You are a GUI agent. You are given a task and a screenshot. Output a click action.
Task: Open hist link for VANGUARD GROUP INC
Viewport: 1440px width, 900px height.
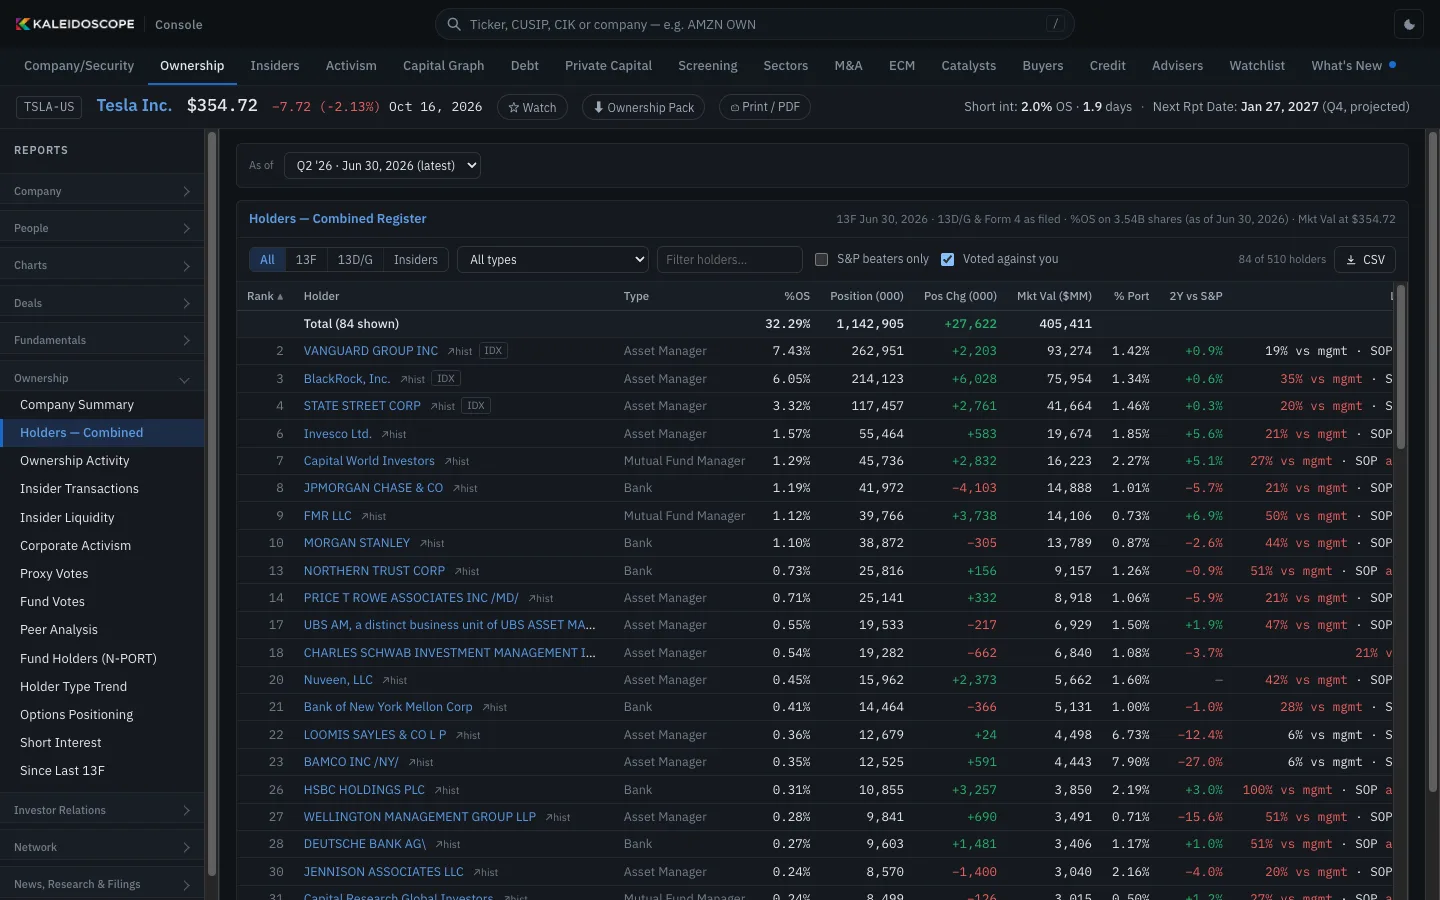[460, 352]
